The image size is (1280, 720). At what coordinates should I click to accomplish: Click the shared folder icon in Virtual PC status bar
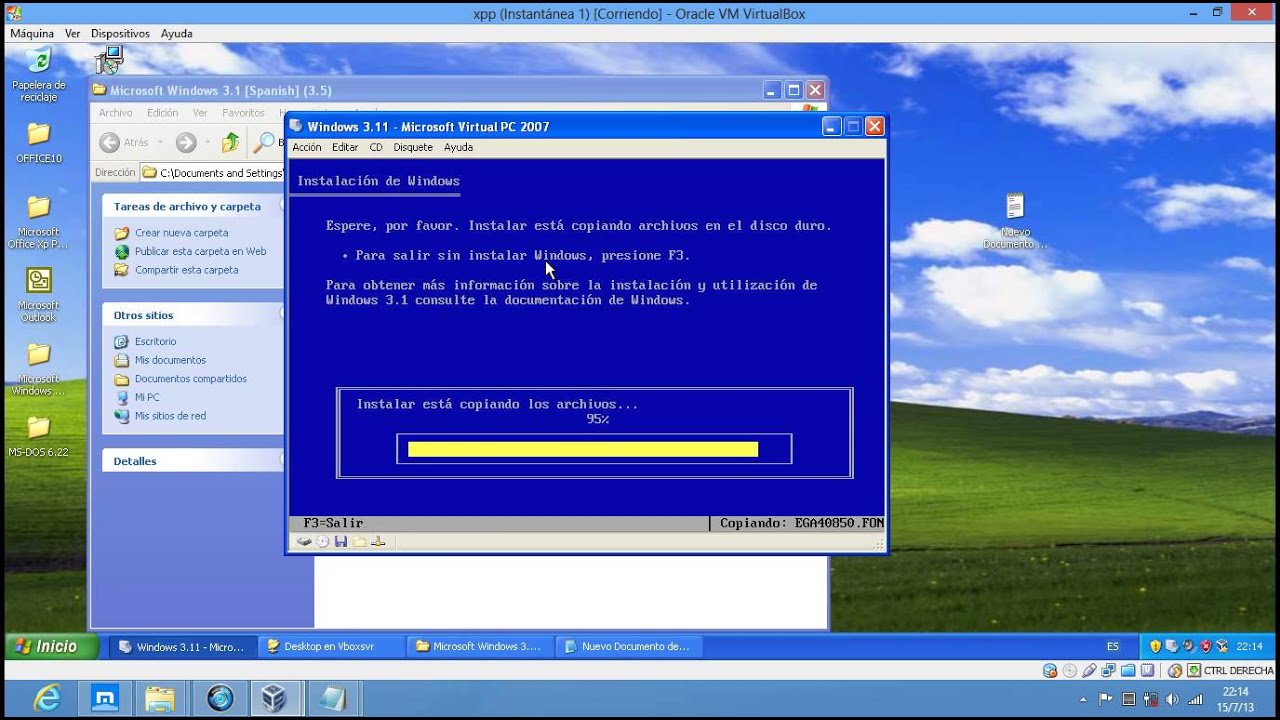point(359,541)
